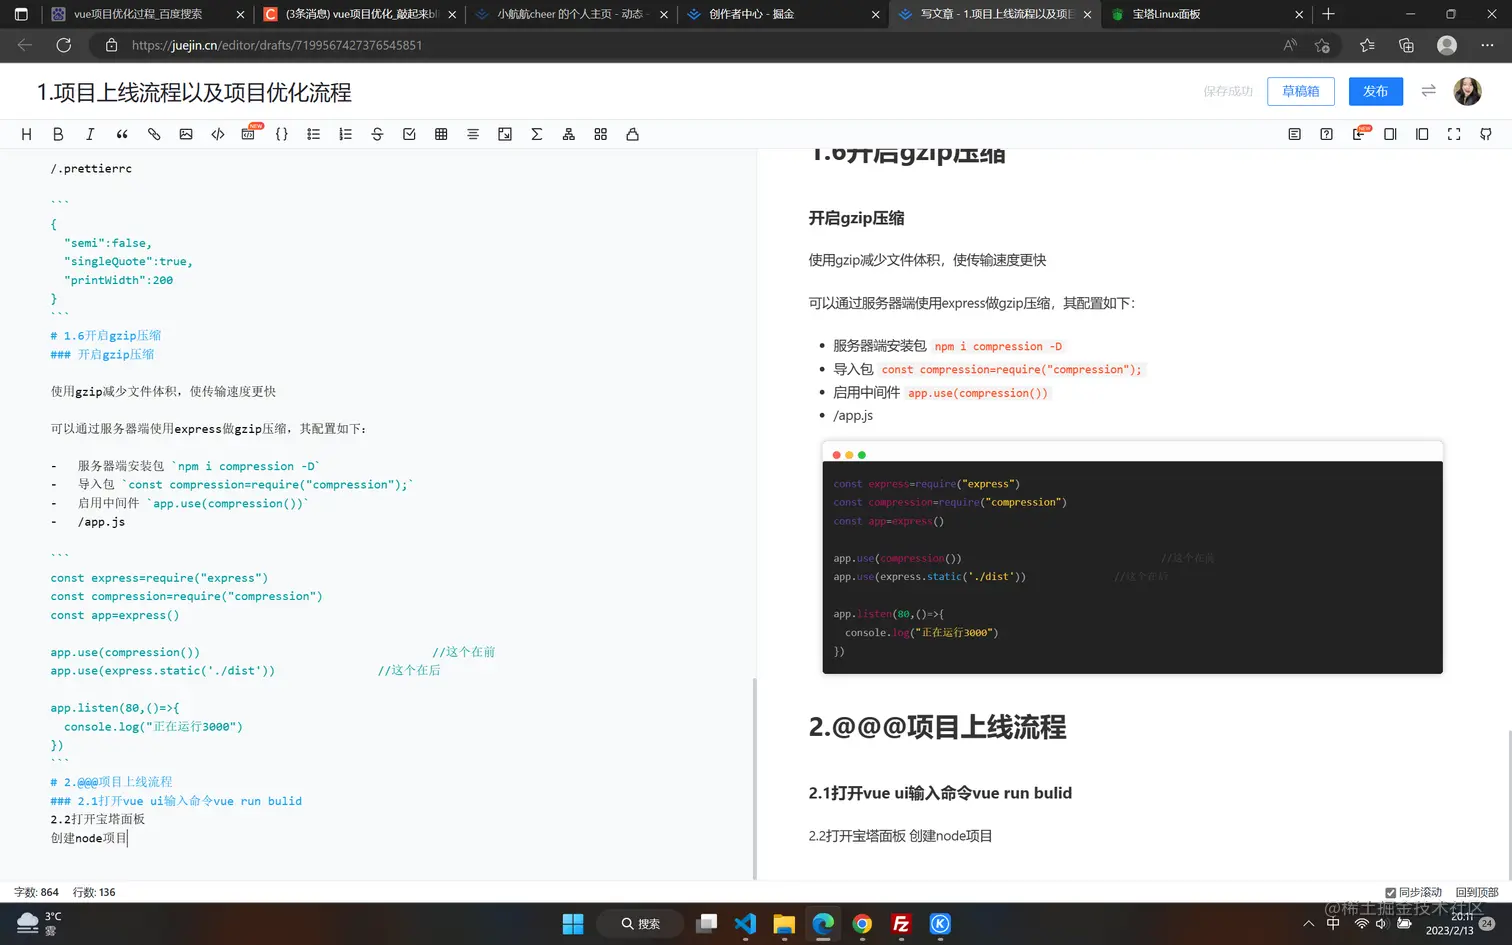Screen dimensions: 1512x945
Task: Click the 回到顶部 back-to-top link
Action: click(1477, 892)
